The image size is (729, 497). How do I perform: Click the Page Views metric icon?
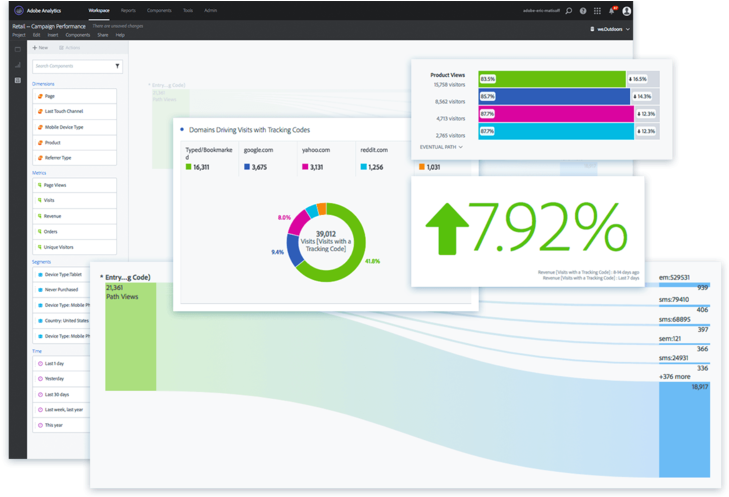[x=40, y=185]
